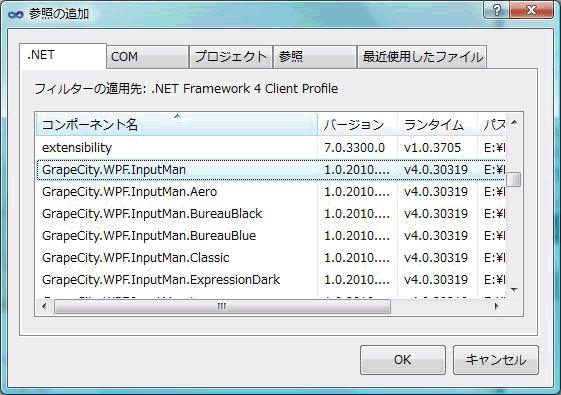
Task: Select GrapeCity.WPF.InputMan.ExpressionDark row
Action: [271, 280]
